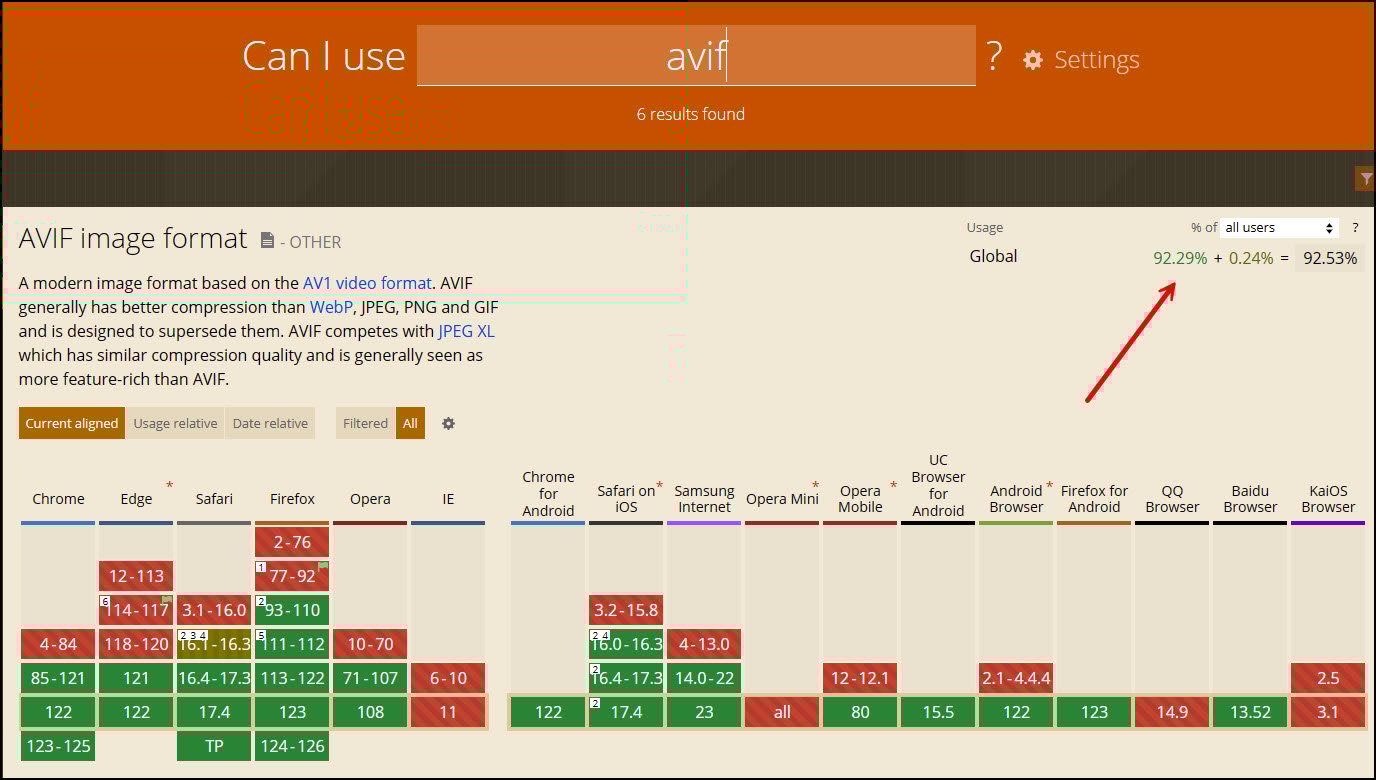Click the note flag on the Edge 114-117 cell
Viewport: 1376px width, 780px height.
(165, 598)
